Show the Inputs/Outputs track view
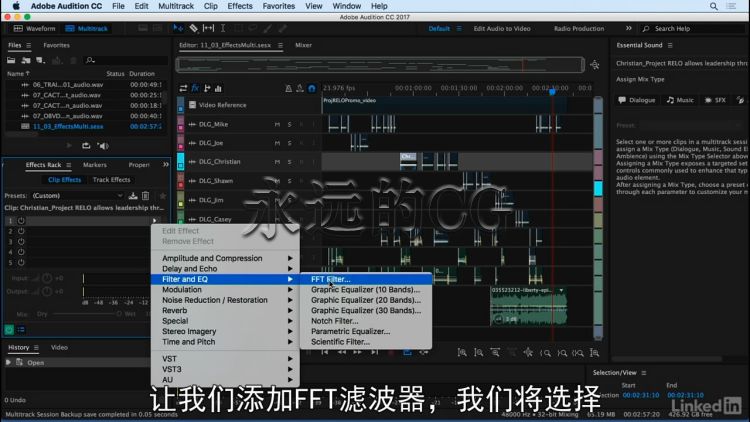 coord(183,88)
